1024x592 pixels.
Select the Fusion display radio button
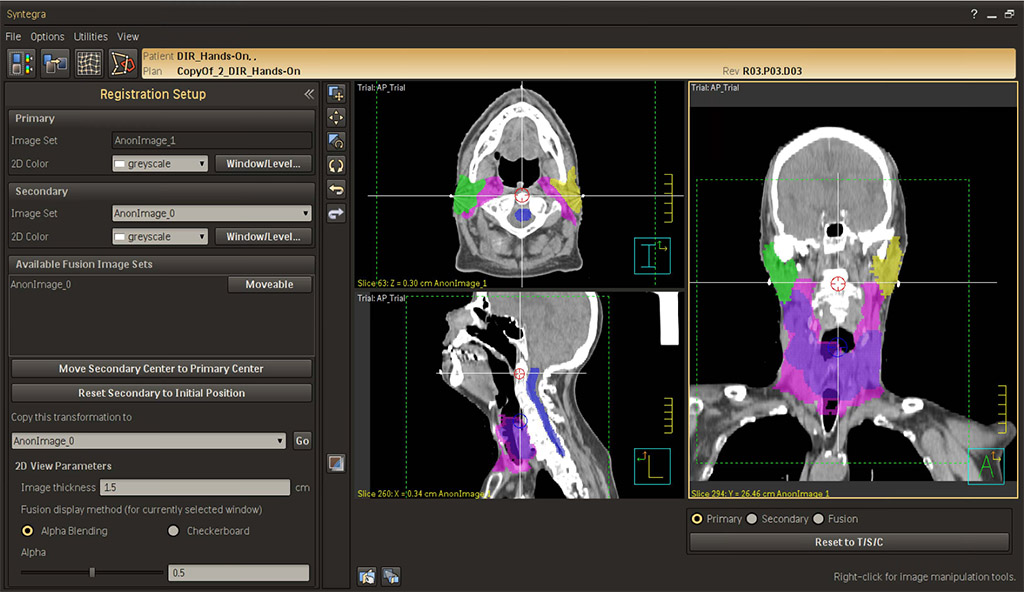(818, 519)
